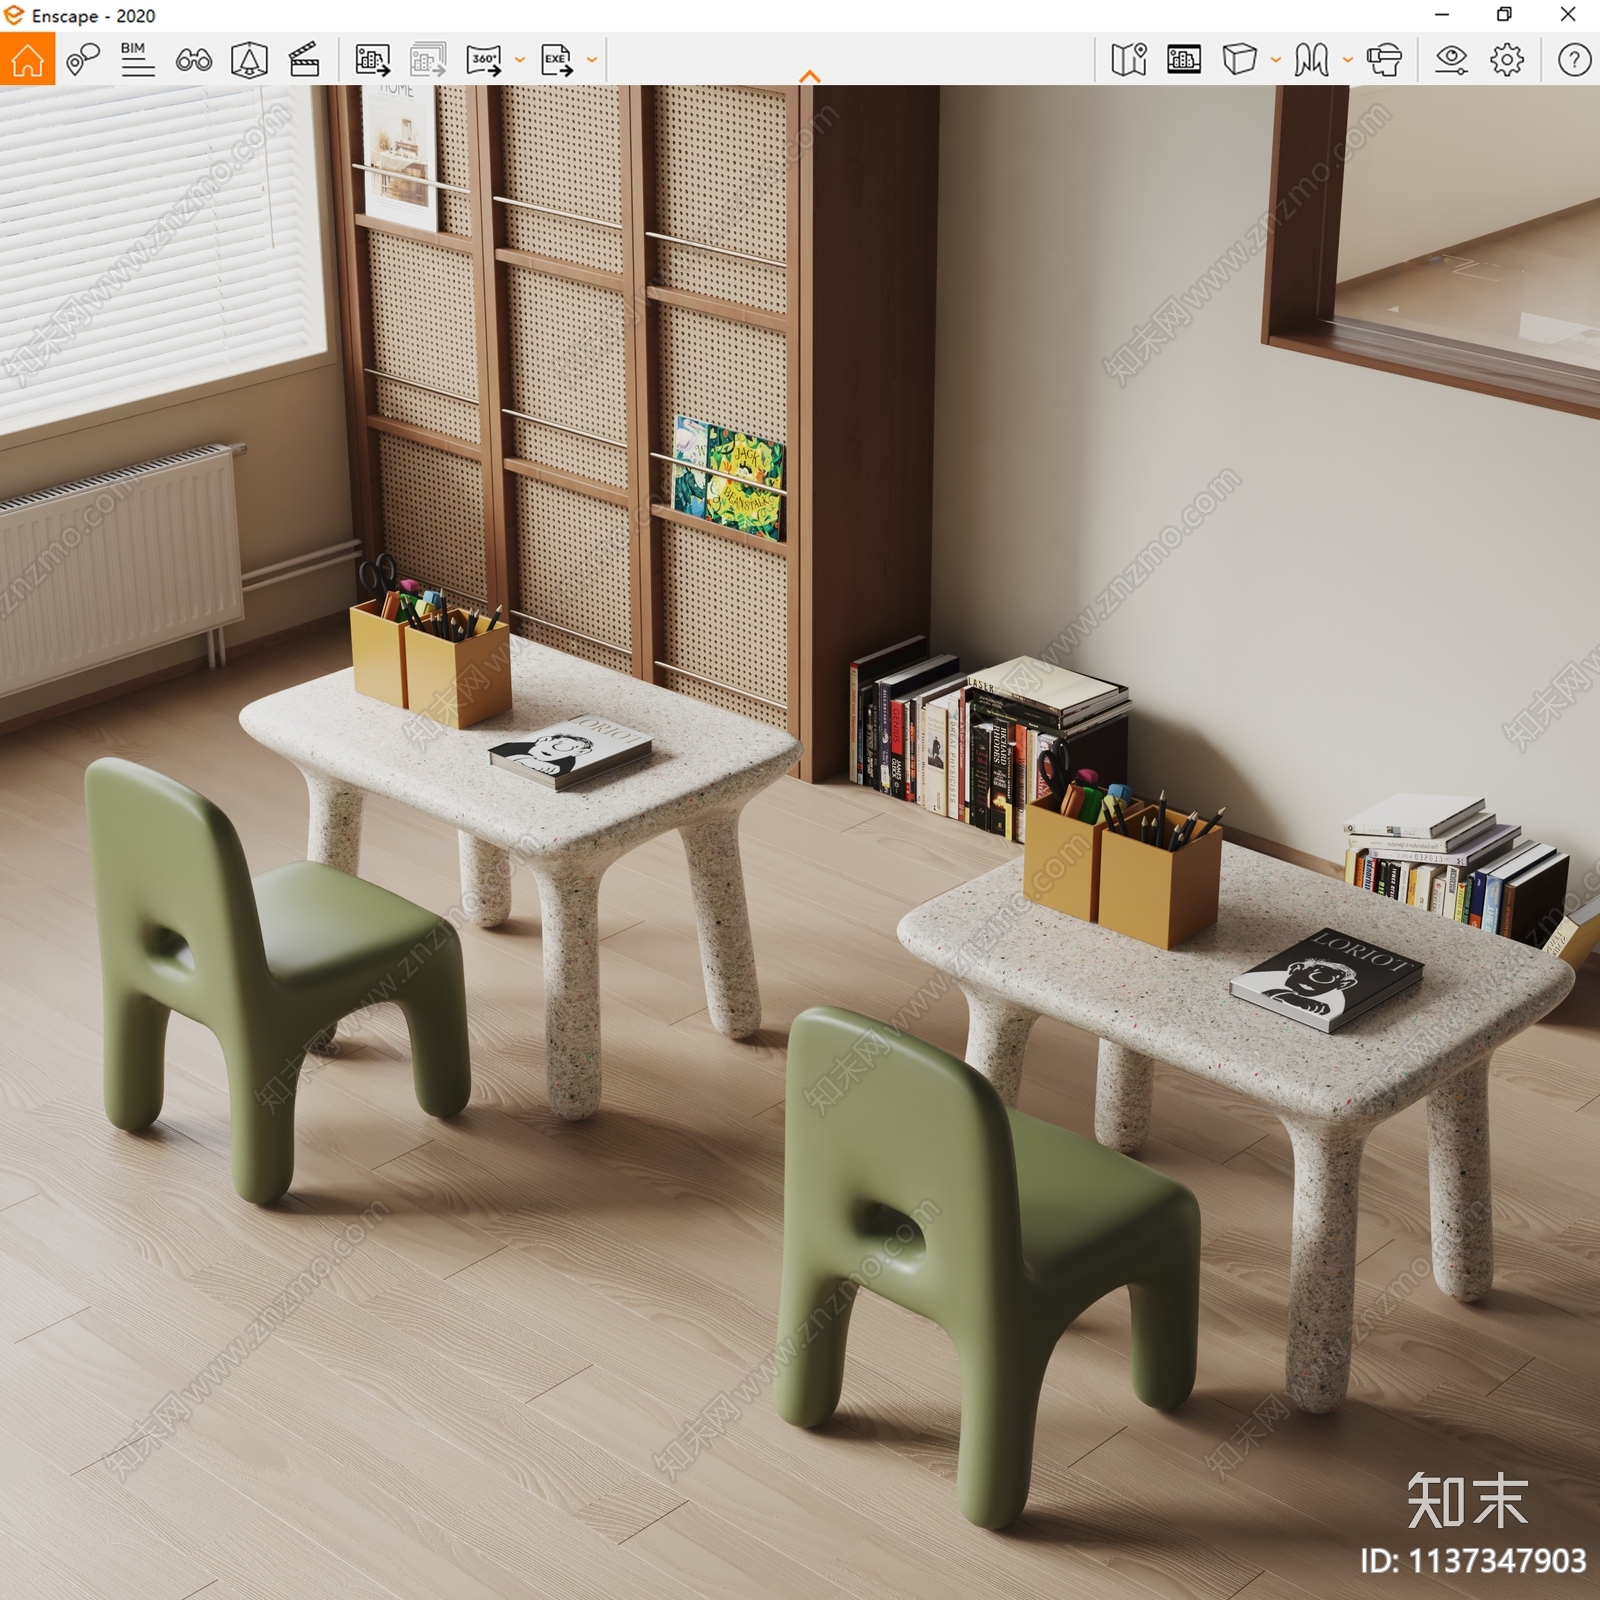1600x1600 pixels.
Task: Toggle the BIM information mode
Action: (x=137, y=59)
